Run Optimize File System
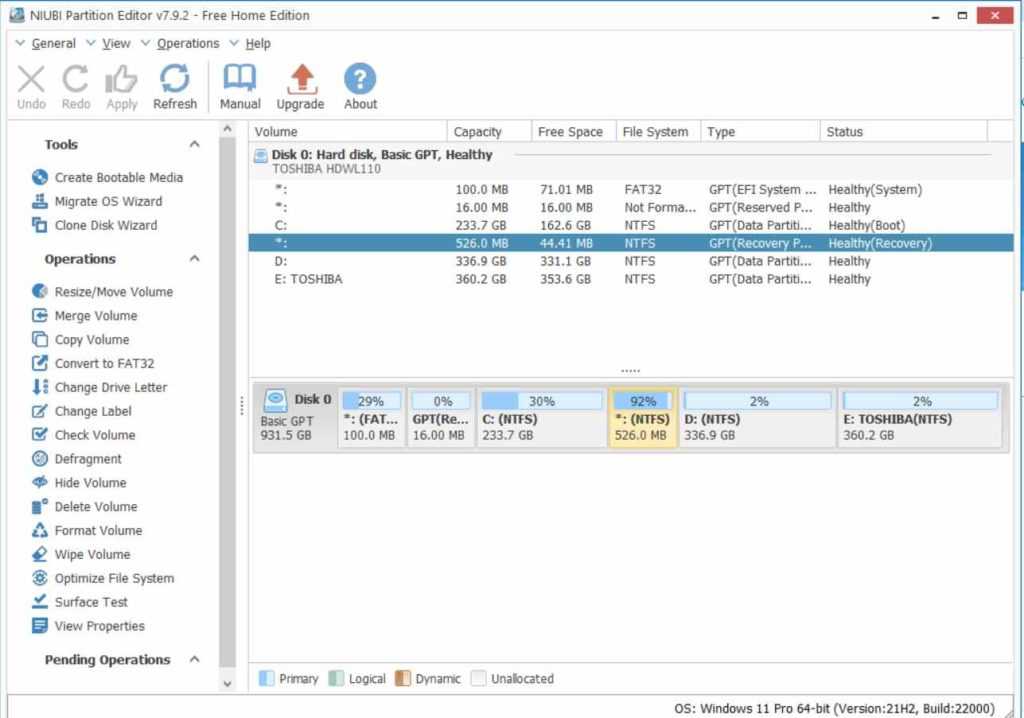 [103, 578]
